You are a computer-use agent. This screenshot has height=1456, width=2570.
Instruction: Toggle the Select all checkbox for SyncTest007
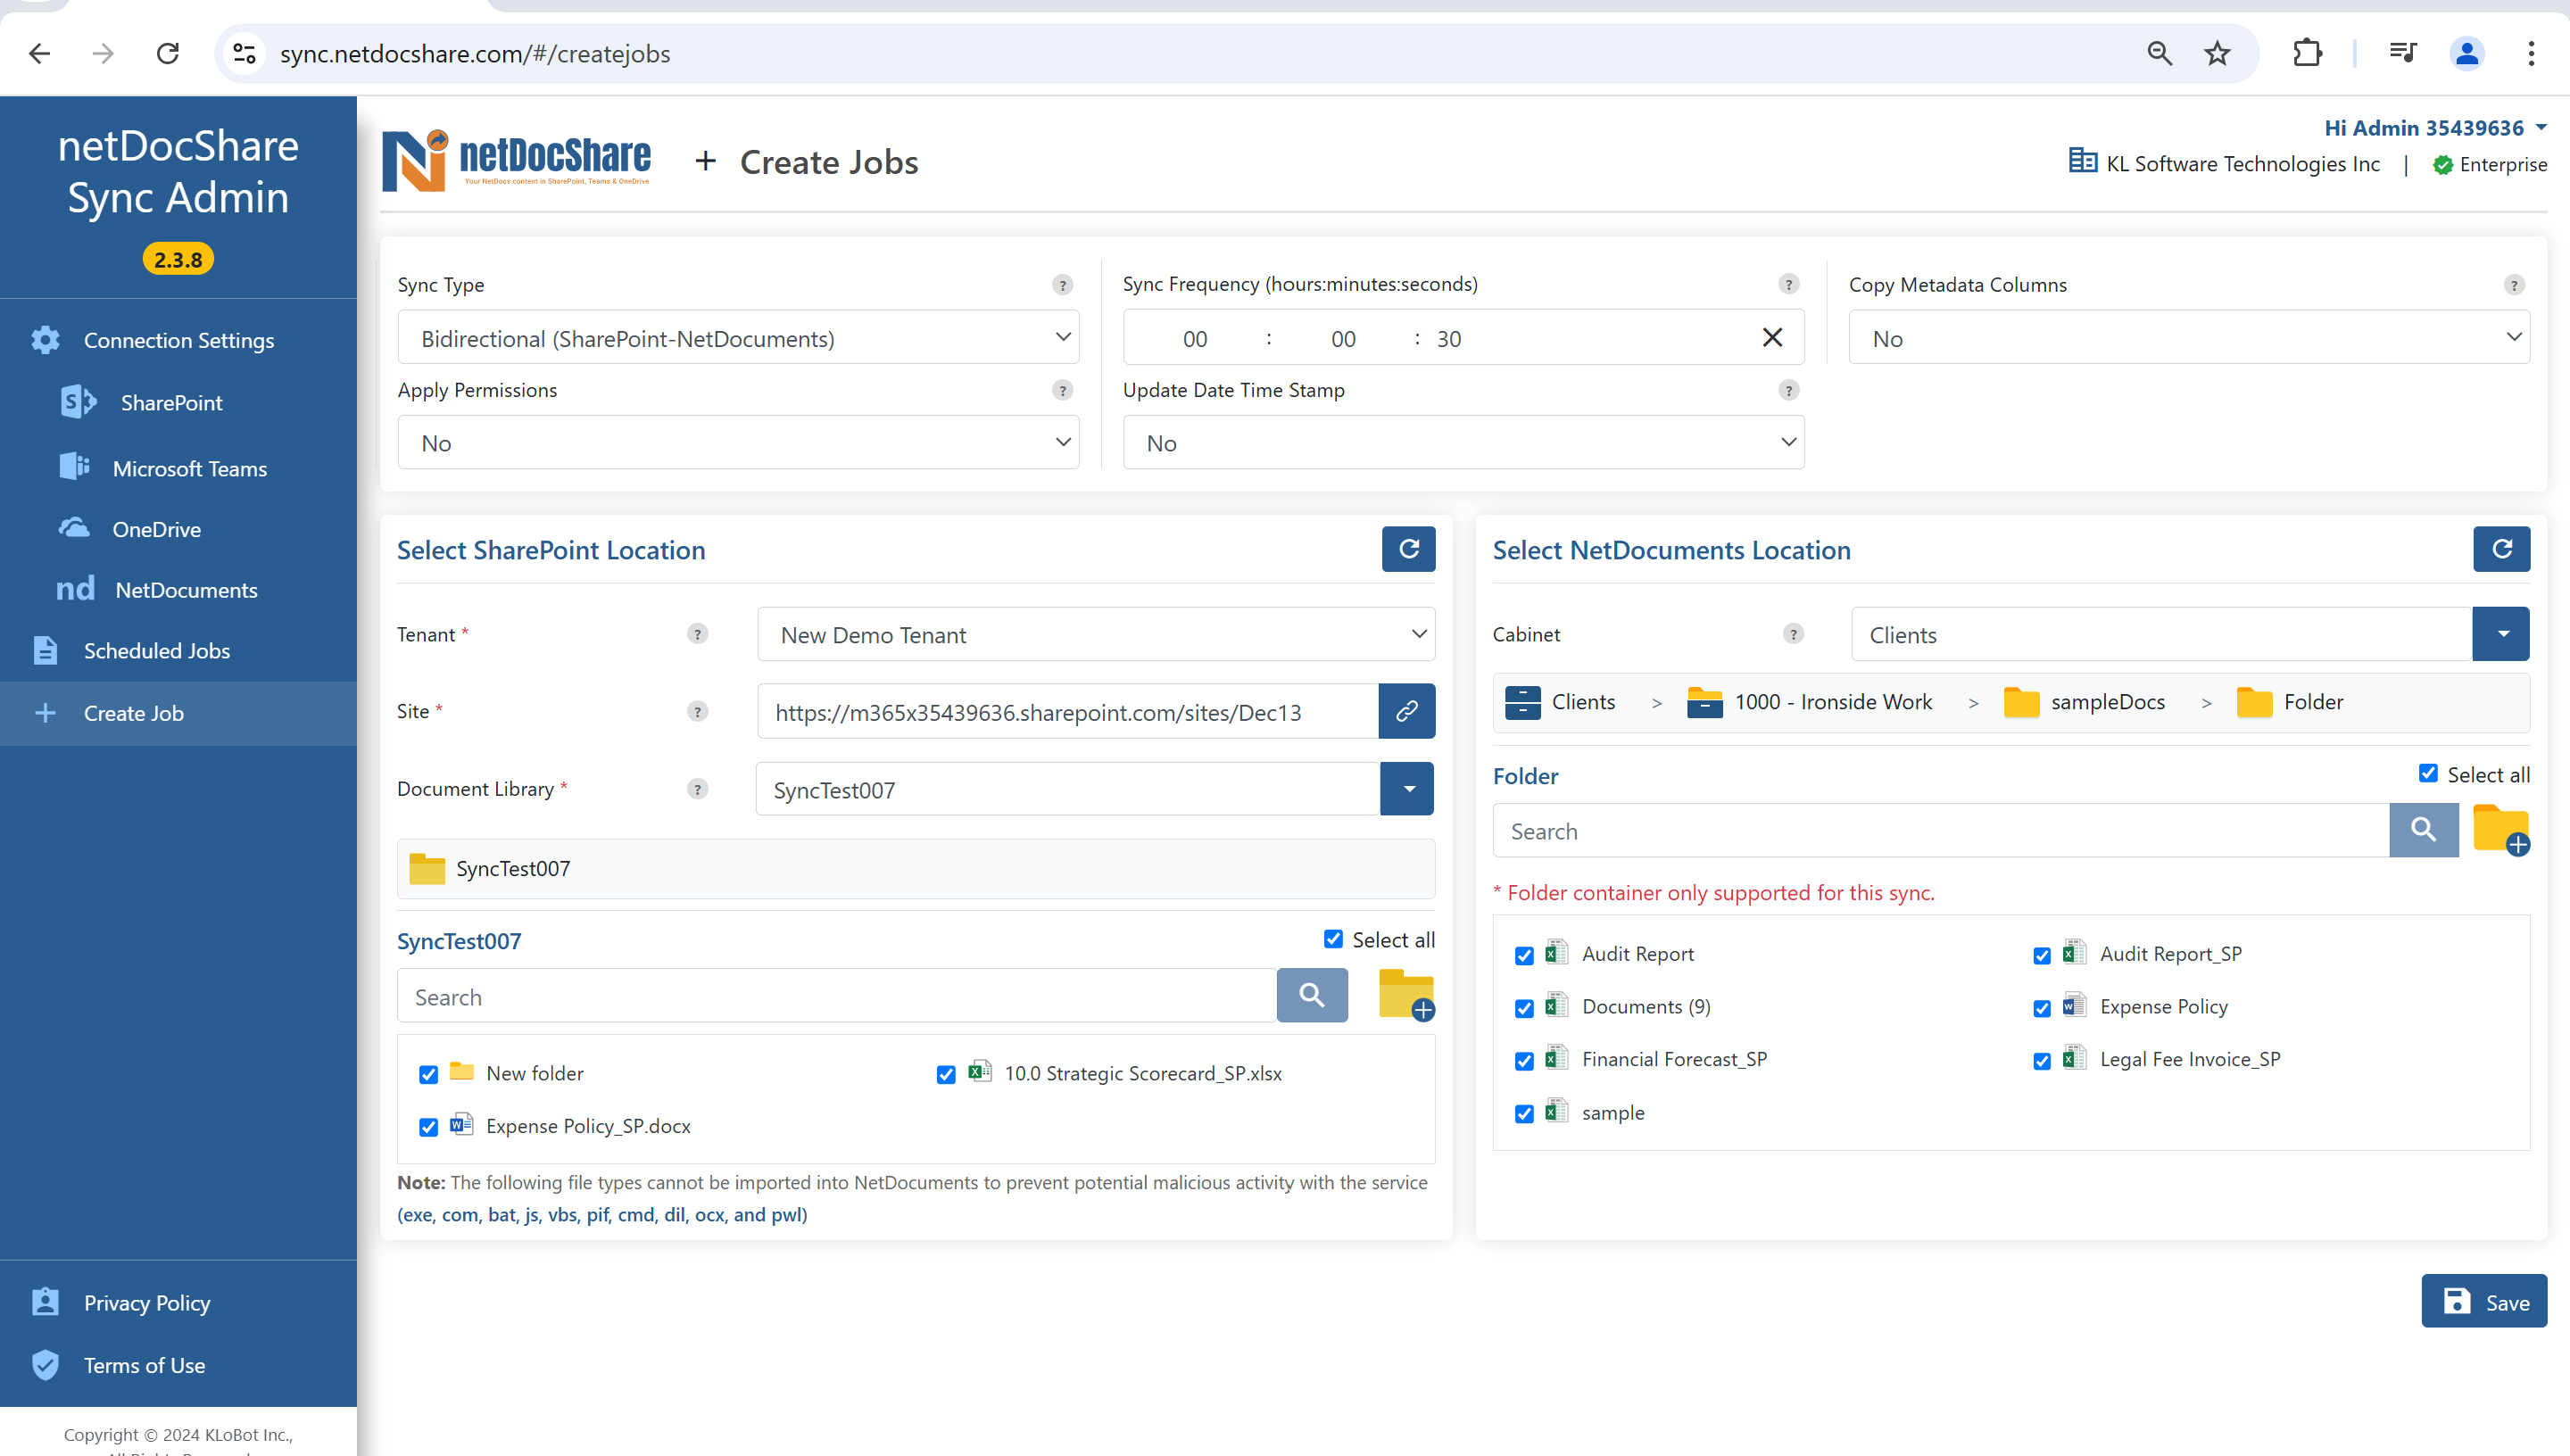coord(1334,937)
